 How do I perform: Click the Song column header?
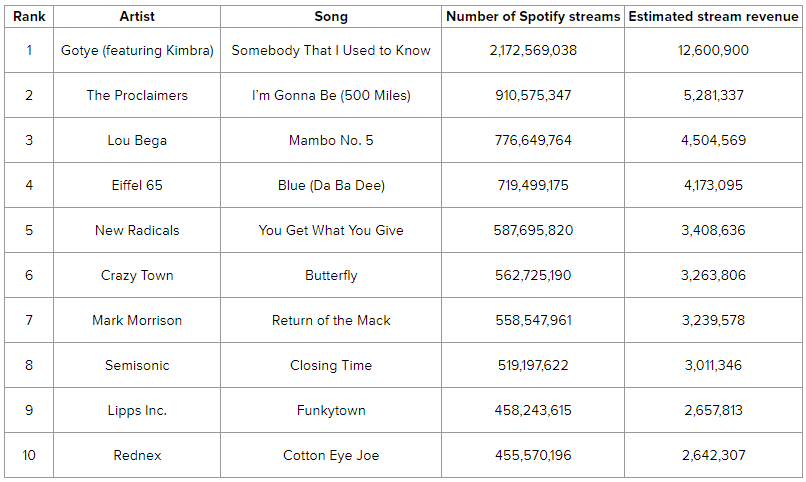pos(331,17)
